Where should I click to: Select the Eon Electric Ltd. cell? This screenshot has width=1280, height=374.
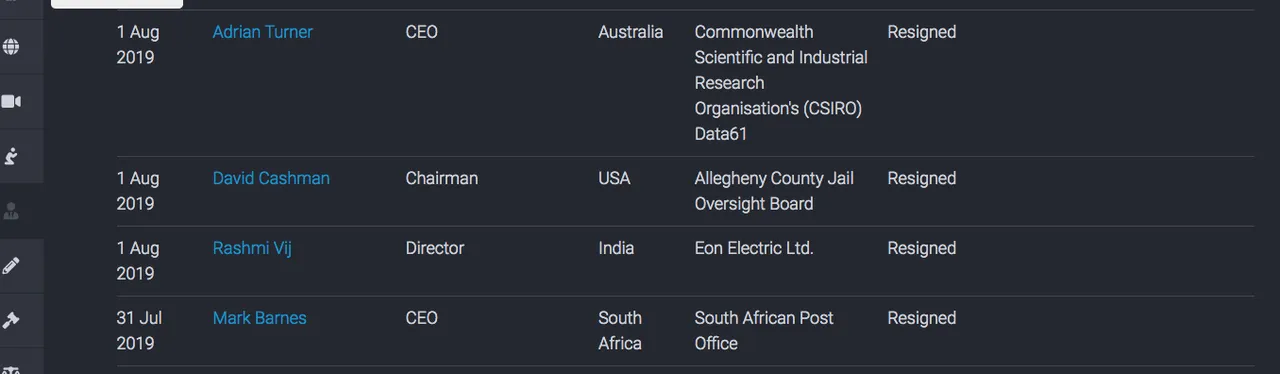754,248
